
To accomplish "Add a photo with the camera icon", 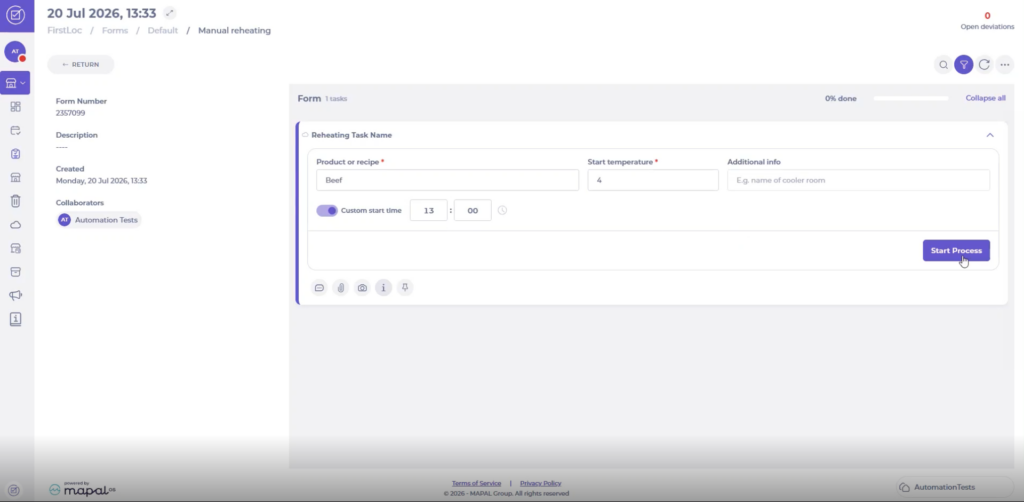I will pos(362,287).
